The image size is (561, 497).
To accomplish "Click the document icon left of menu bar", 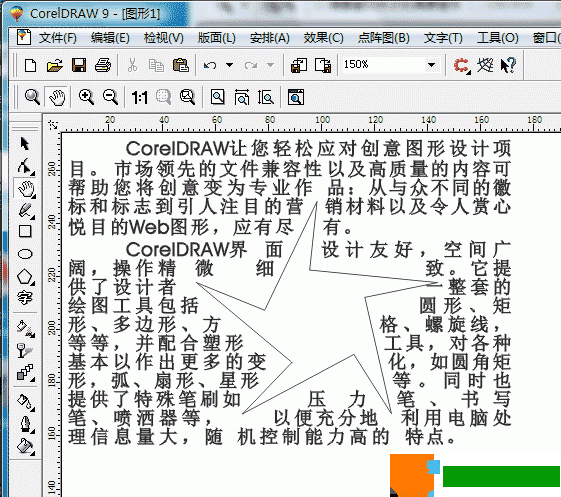I will (24, 37).
